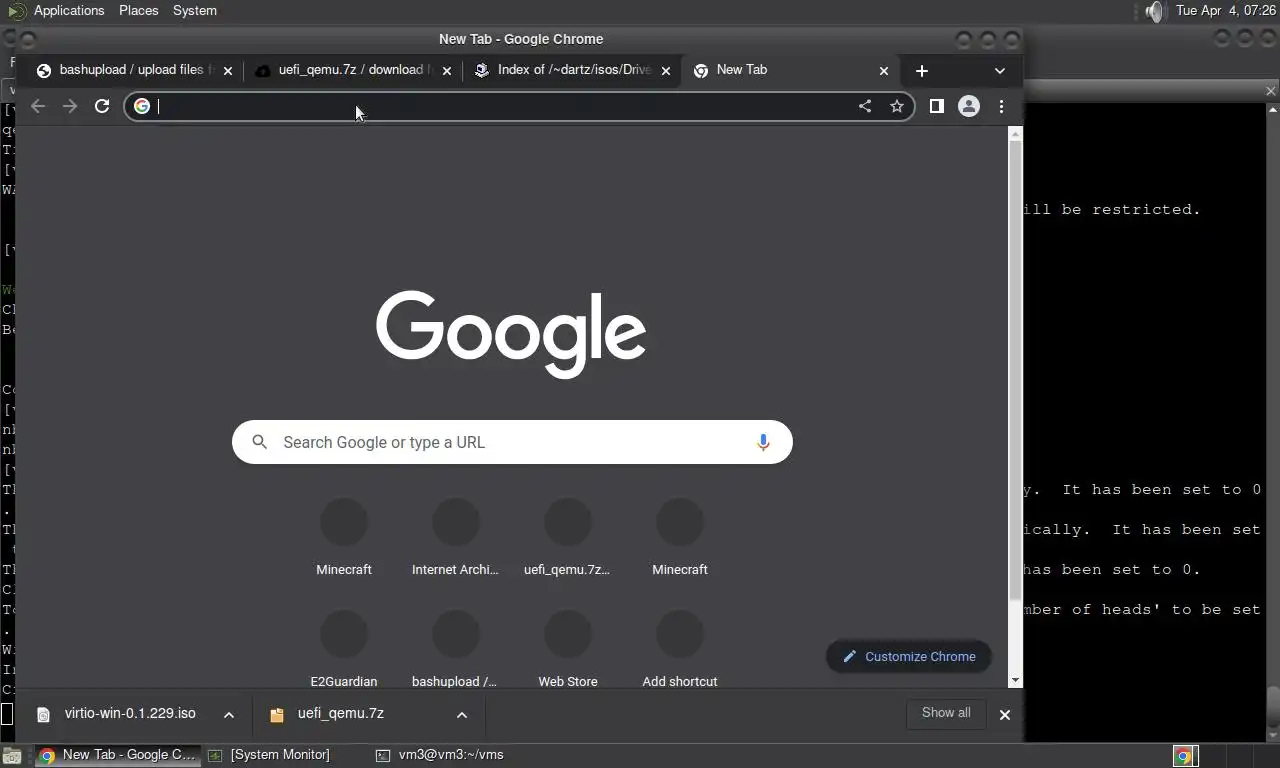Close the downloads bar

point(1005,714)
